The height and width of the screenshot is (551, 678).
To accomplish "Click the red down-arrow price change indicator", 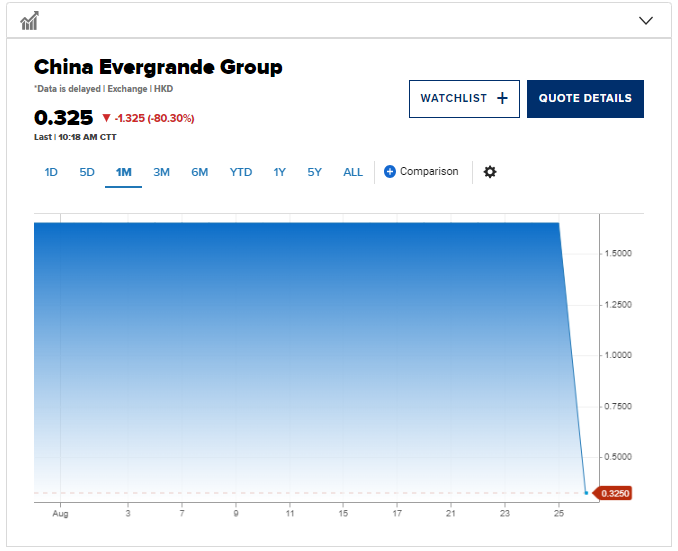I will [106, 118].
